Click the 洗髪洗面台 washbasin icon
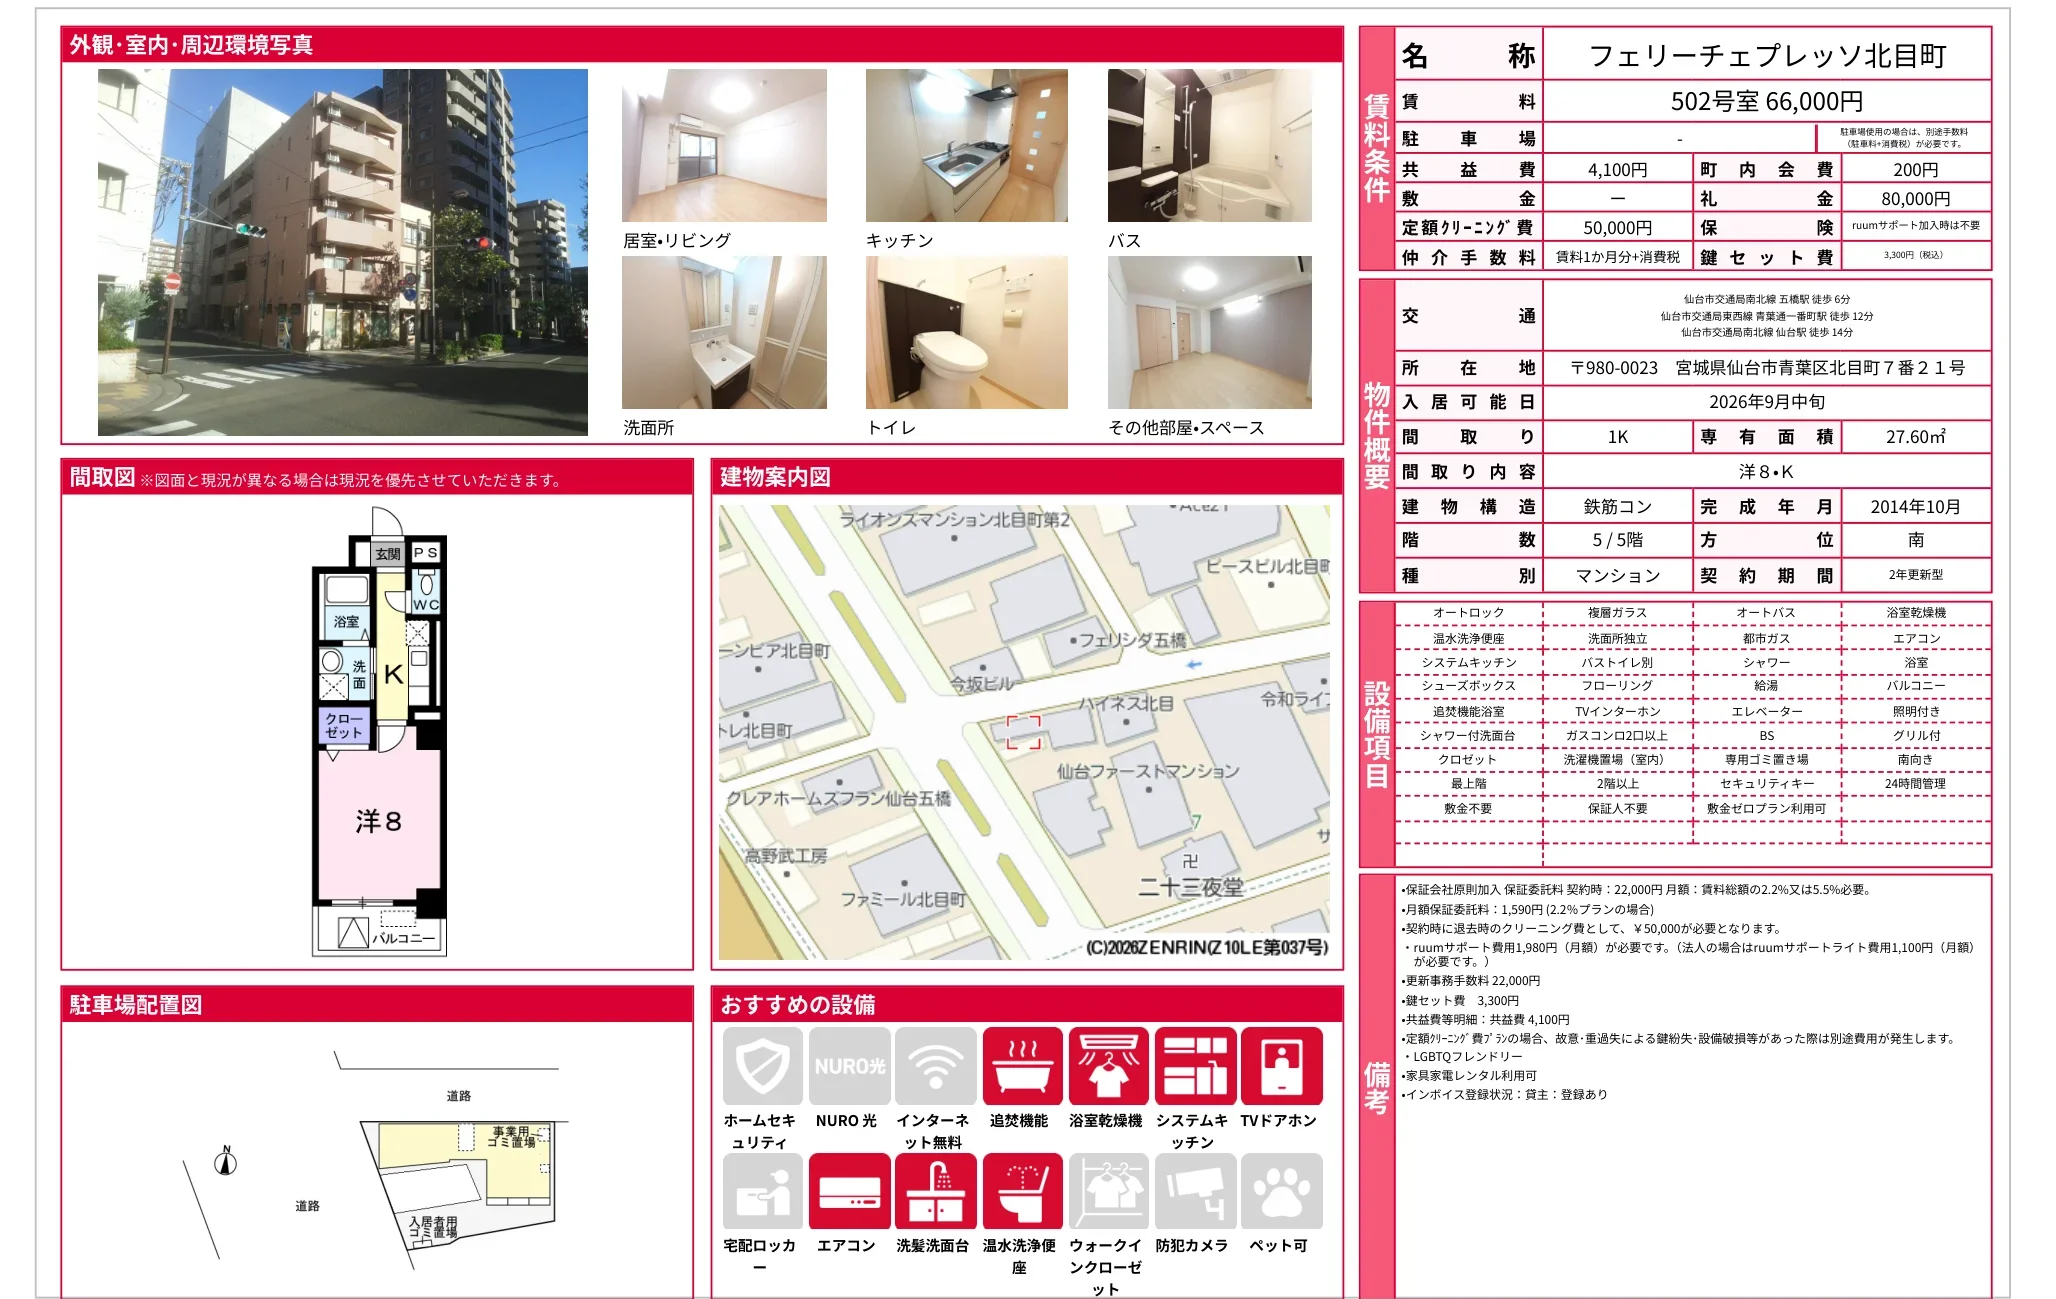Screen dimensions: 2056x1299 click(936, 1191)
